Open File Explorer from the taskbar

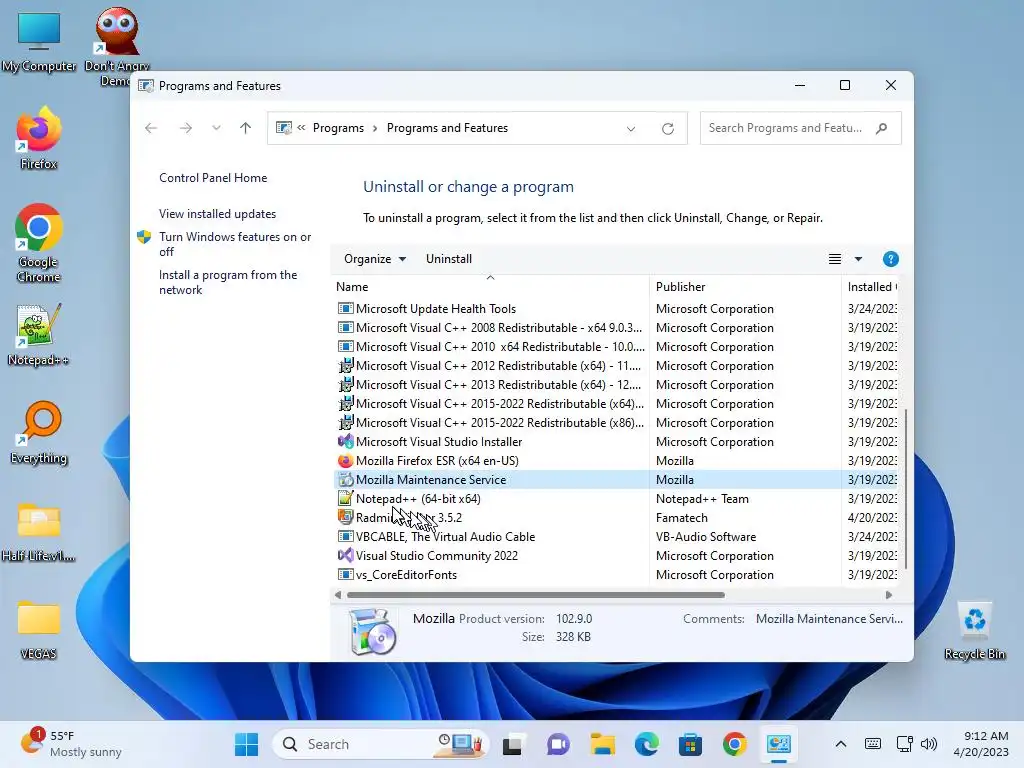click(x=603, y=744)
